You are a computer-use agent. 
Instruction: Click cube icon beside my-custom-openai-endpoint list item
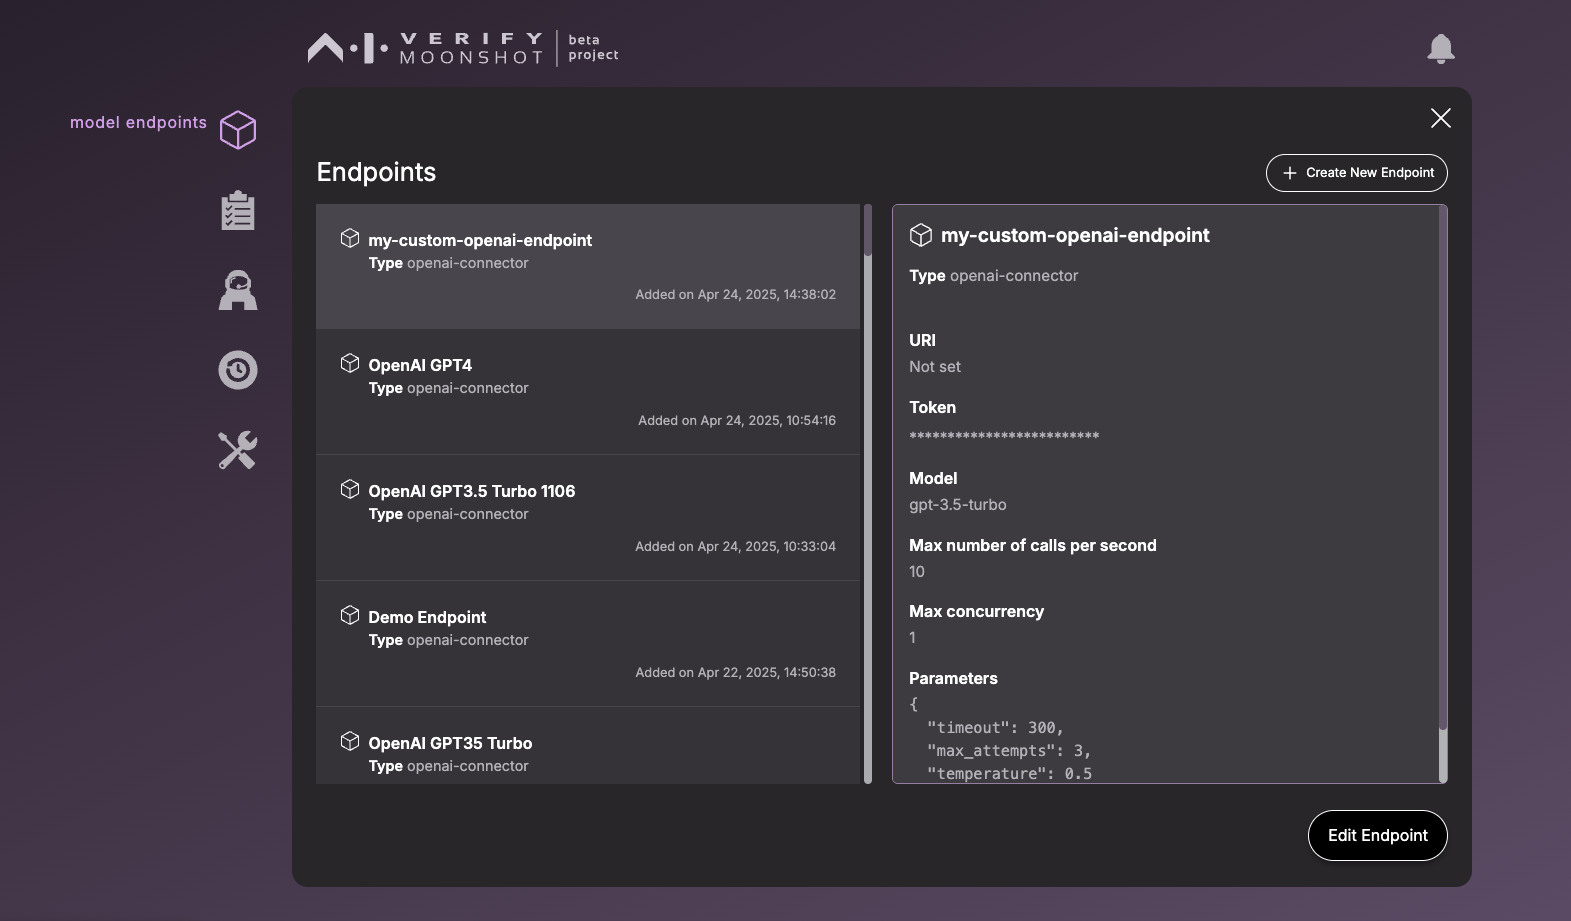point(350,238)
